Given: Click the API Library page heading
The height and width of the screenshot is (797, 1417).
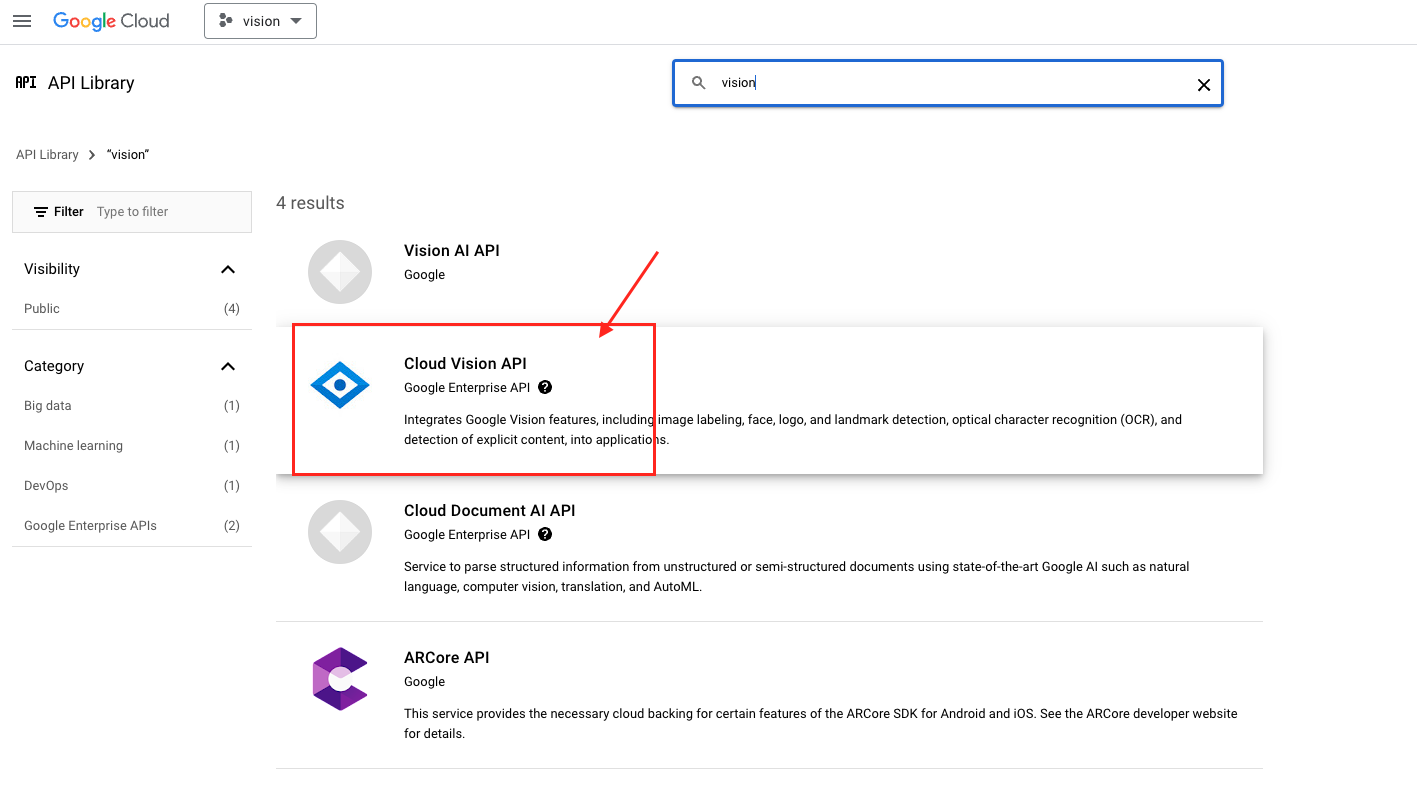Looking at the screenshot, I should [91, 83].
